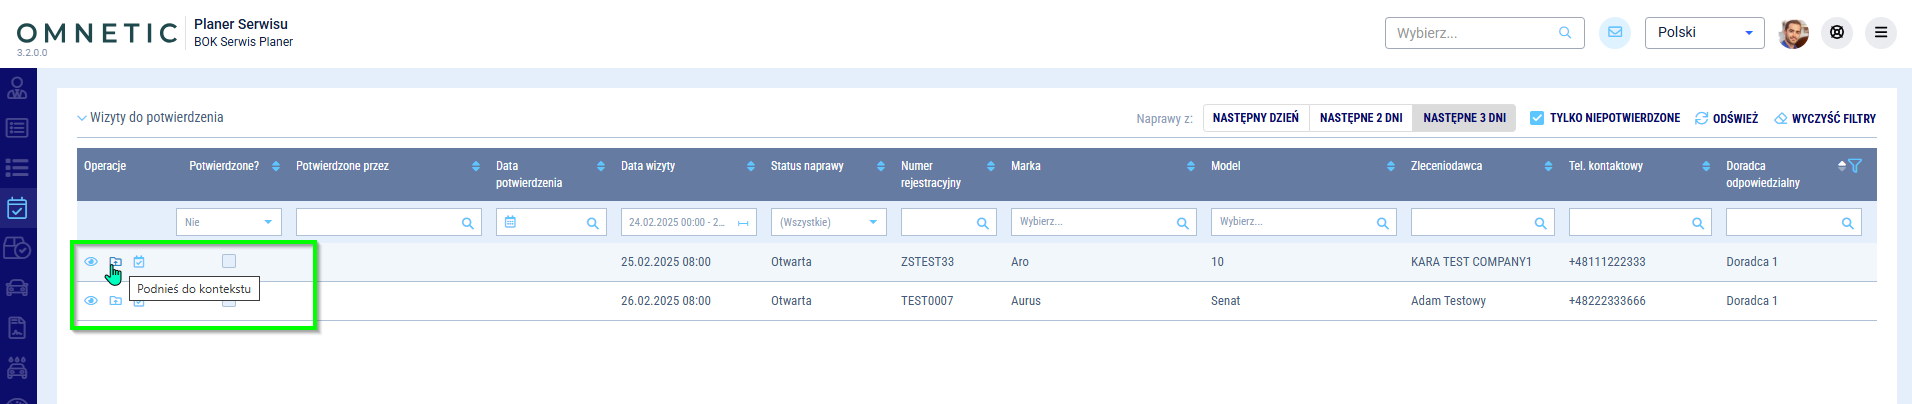Screen dimensions: 1912x404
Task: Tick the Potwierdzone checkbox for ZSTEST33 row
Action: tap(229, 261)
